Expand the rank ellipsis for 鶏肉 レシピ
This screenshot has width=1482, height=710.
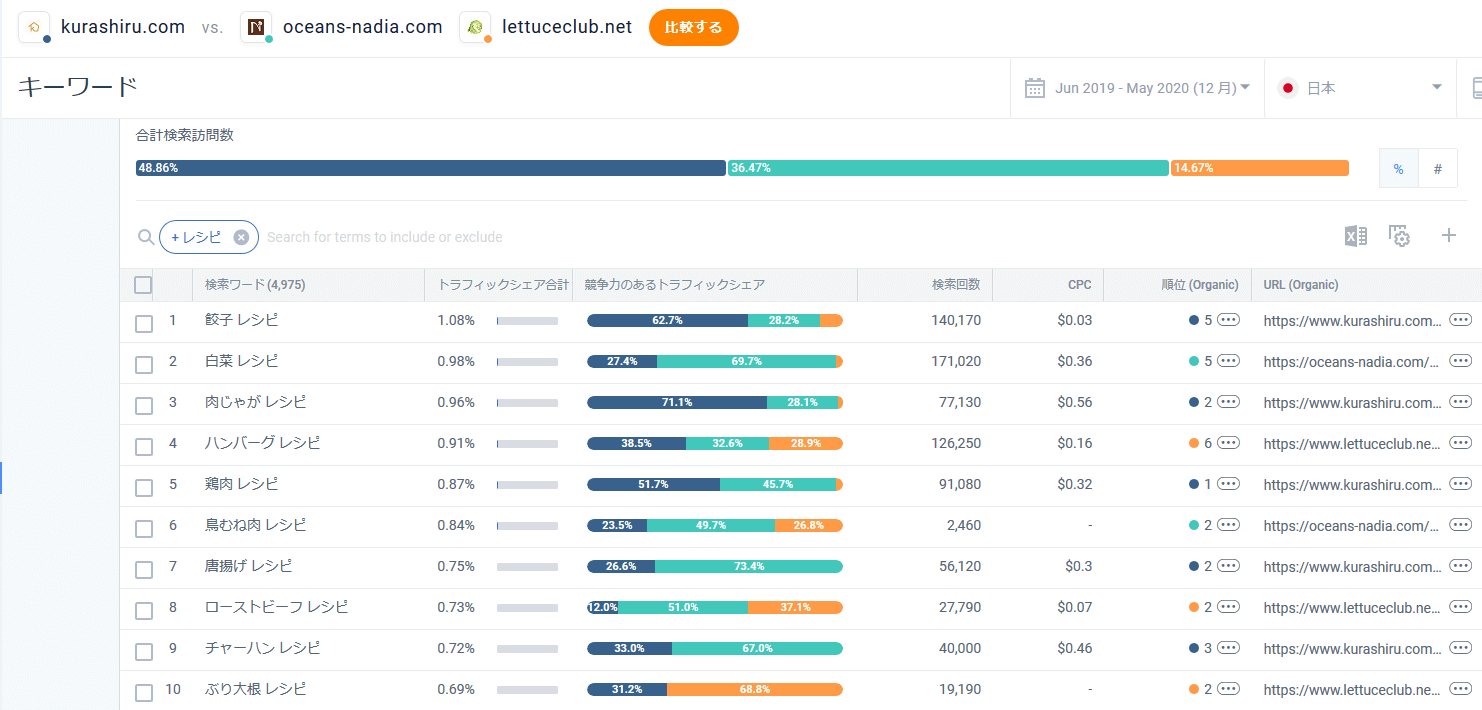click(x=1228, y=484)
